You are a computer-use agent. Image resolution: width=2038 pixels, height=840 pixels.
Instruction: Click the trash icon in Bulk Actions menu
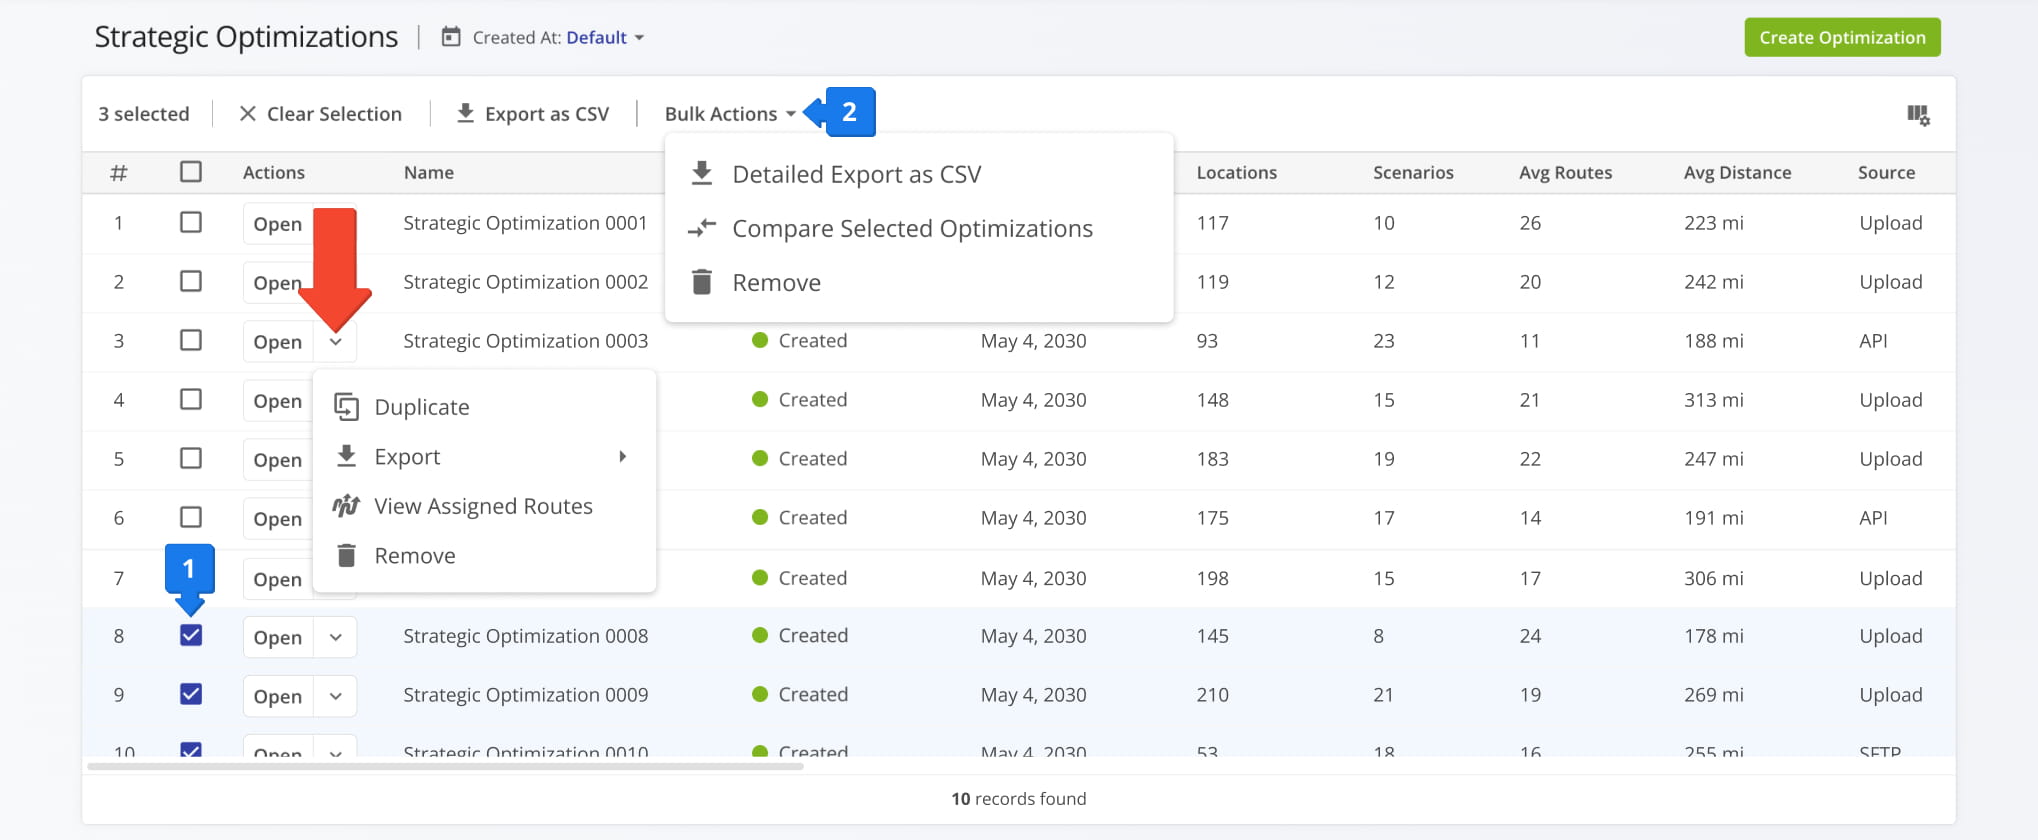(702, 282)
